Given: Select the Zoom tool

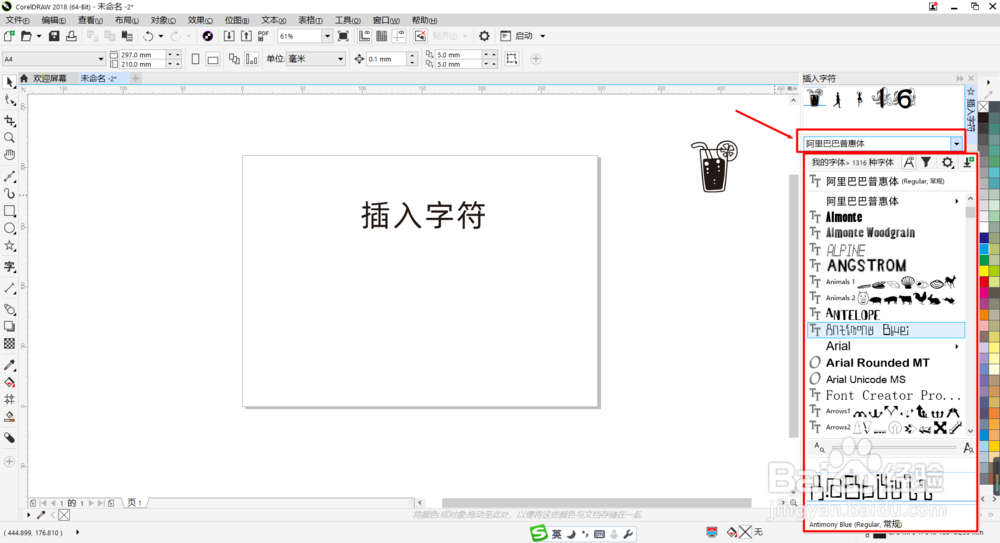Looking at the screenshot, I should click(10, 138).
